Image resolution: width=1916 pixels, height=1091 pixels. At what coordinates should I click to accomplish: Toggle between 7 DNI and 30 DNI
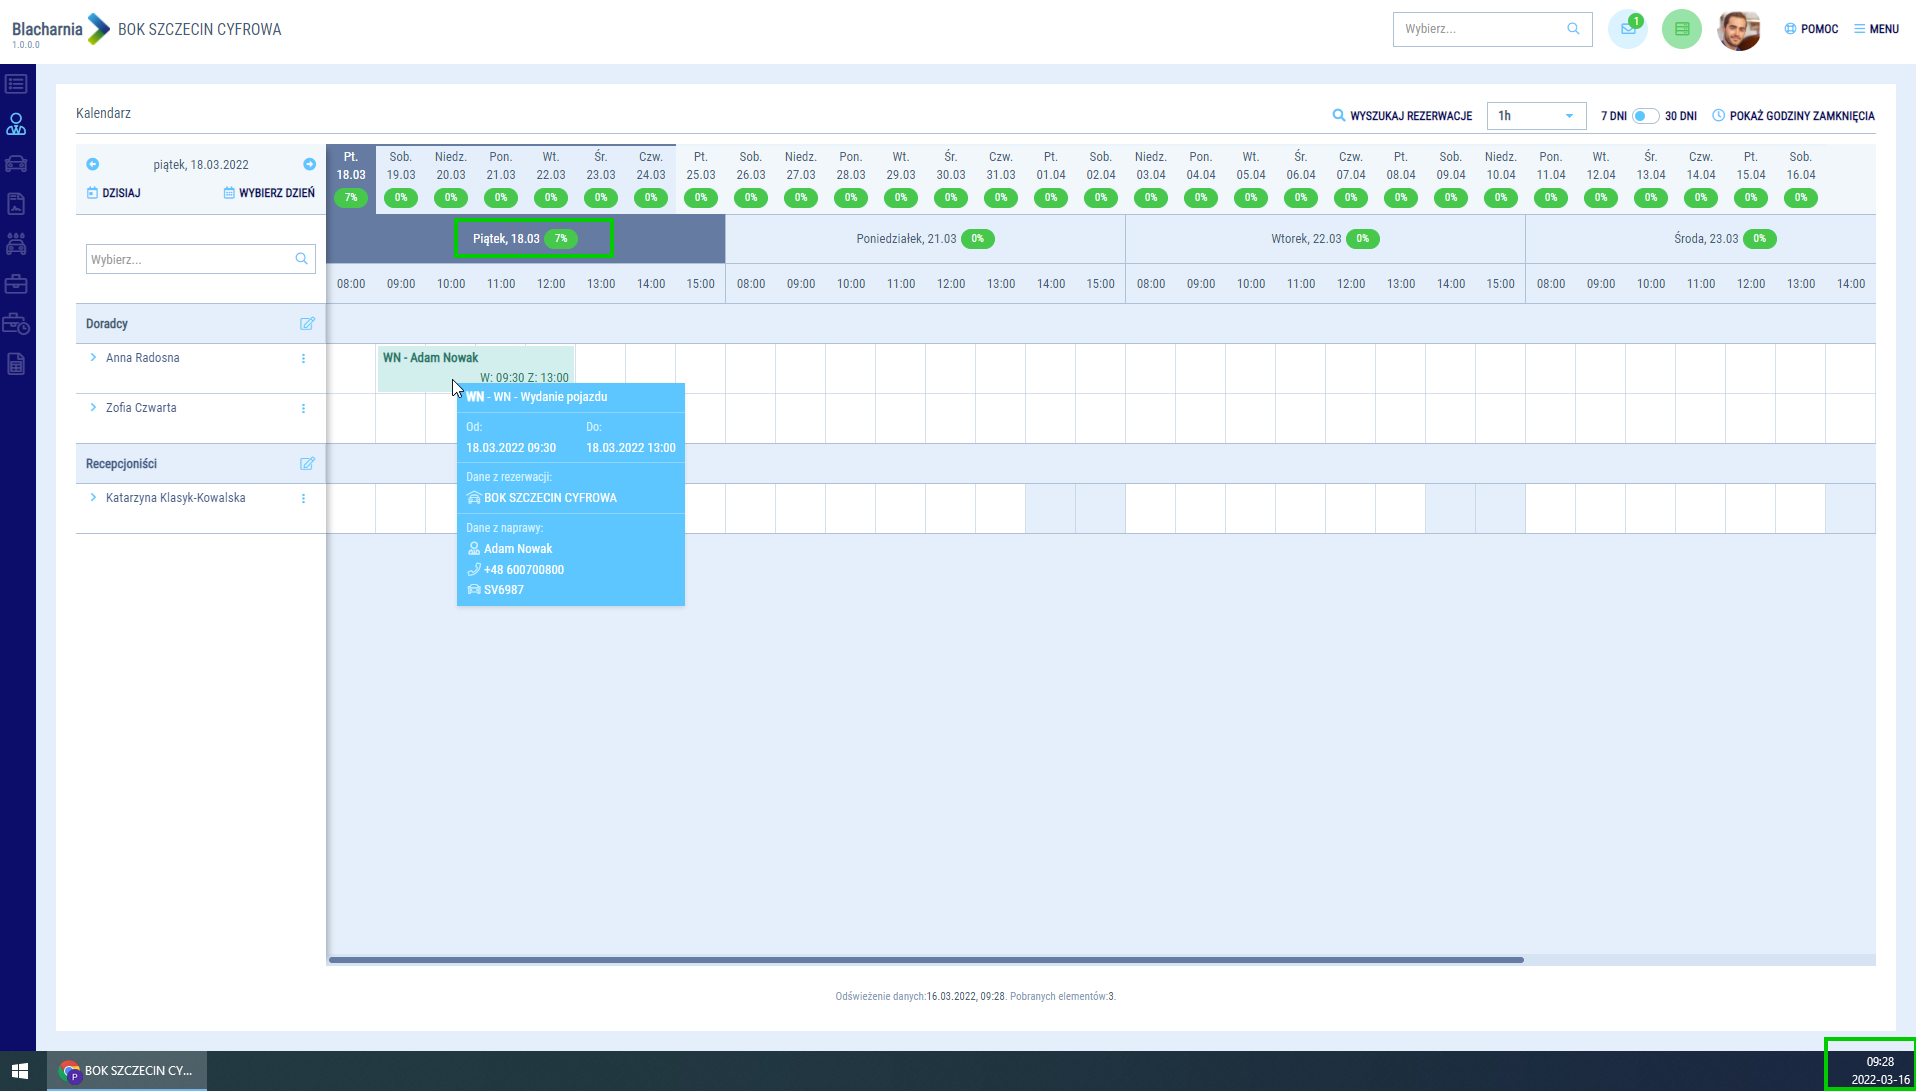coord(1645,116)
